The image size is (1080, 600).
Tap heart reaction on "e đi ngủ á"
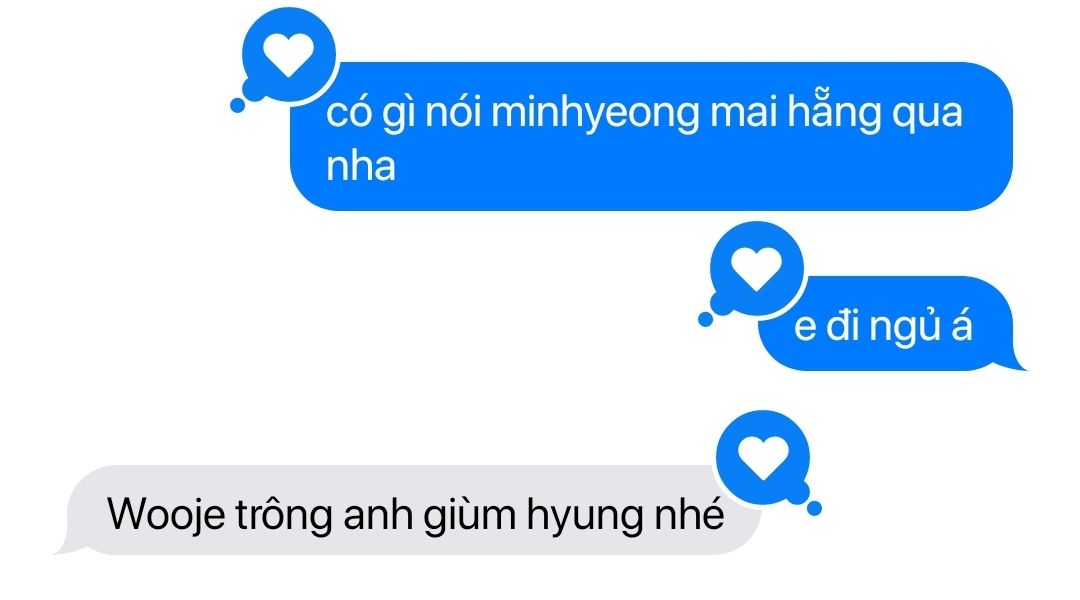[756, 269]
